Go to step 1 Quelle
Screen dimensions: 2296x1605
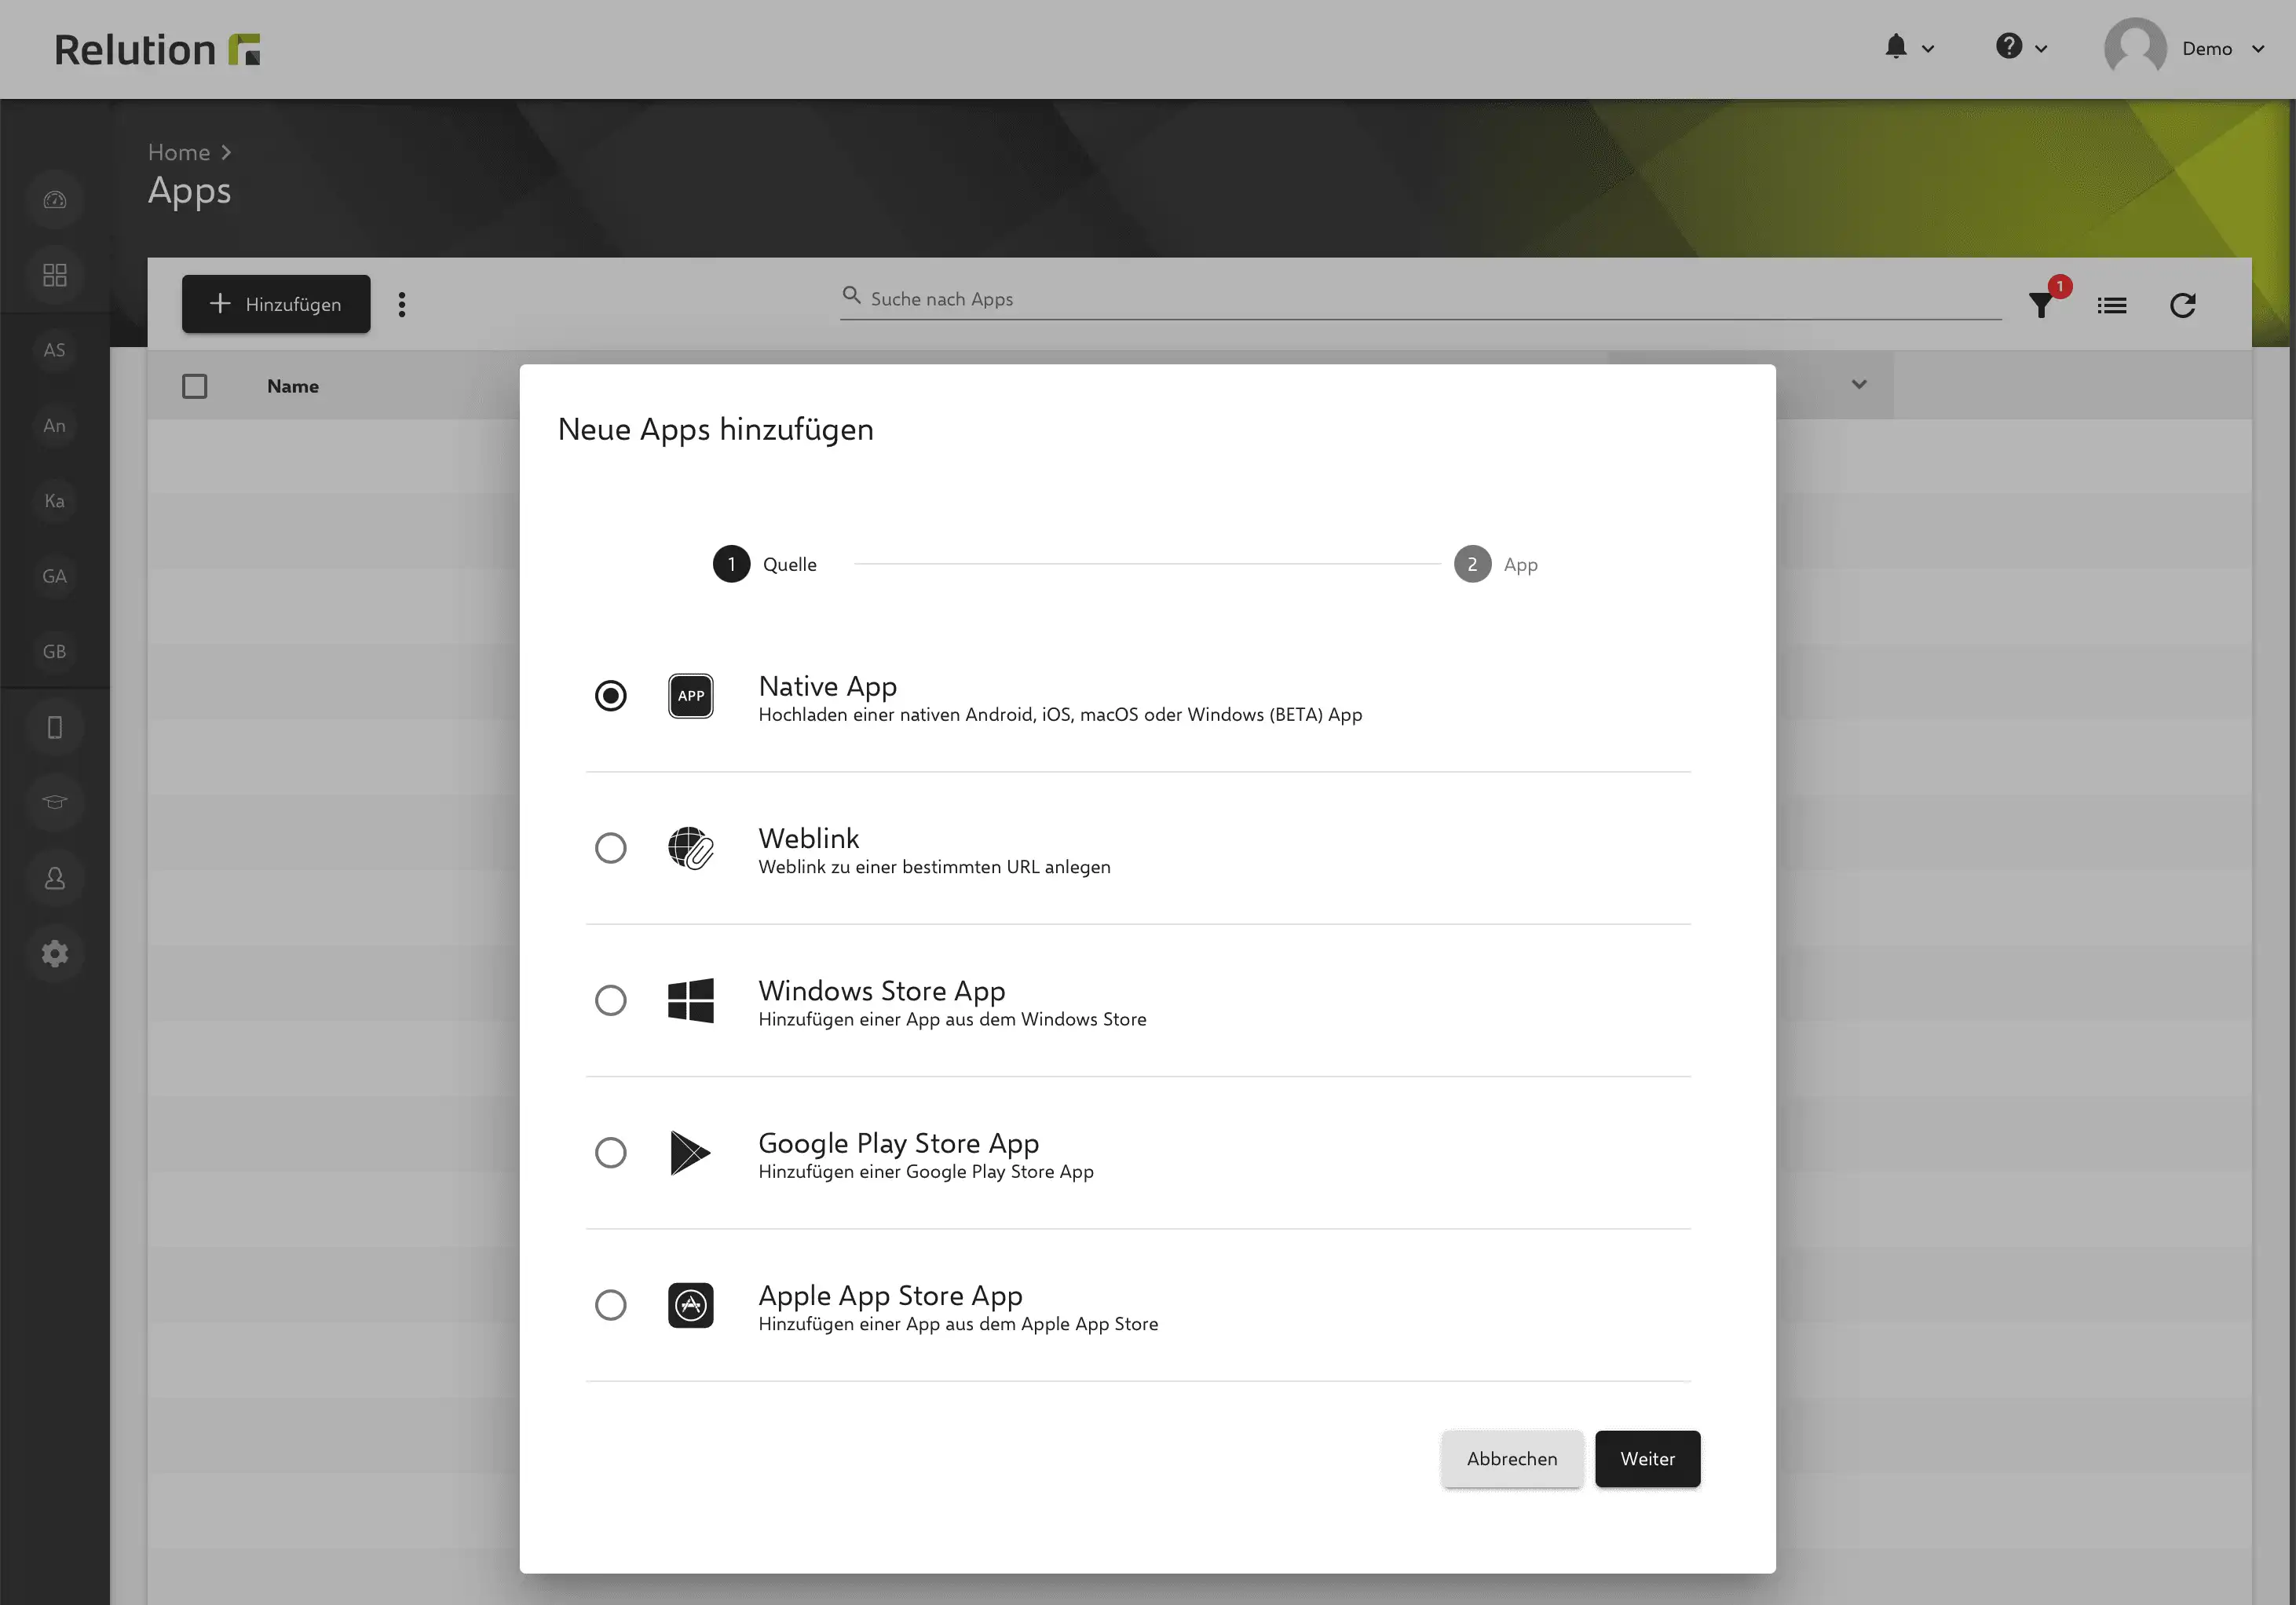765,564
